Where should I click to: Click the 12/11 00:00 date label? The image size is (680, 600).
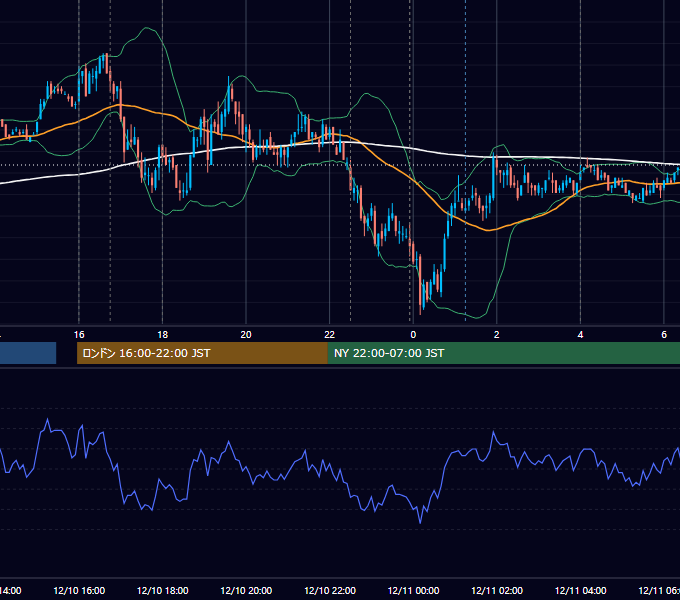[413, 591]
